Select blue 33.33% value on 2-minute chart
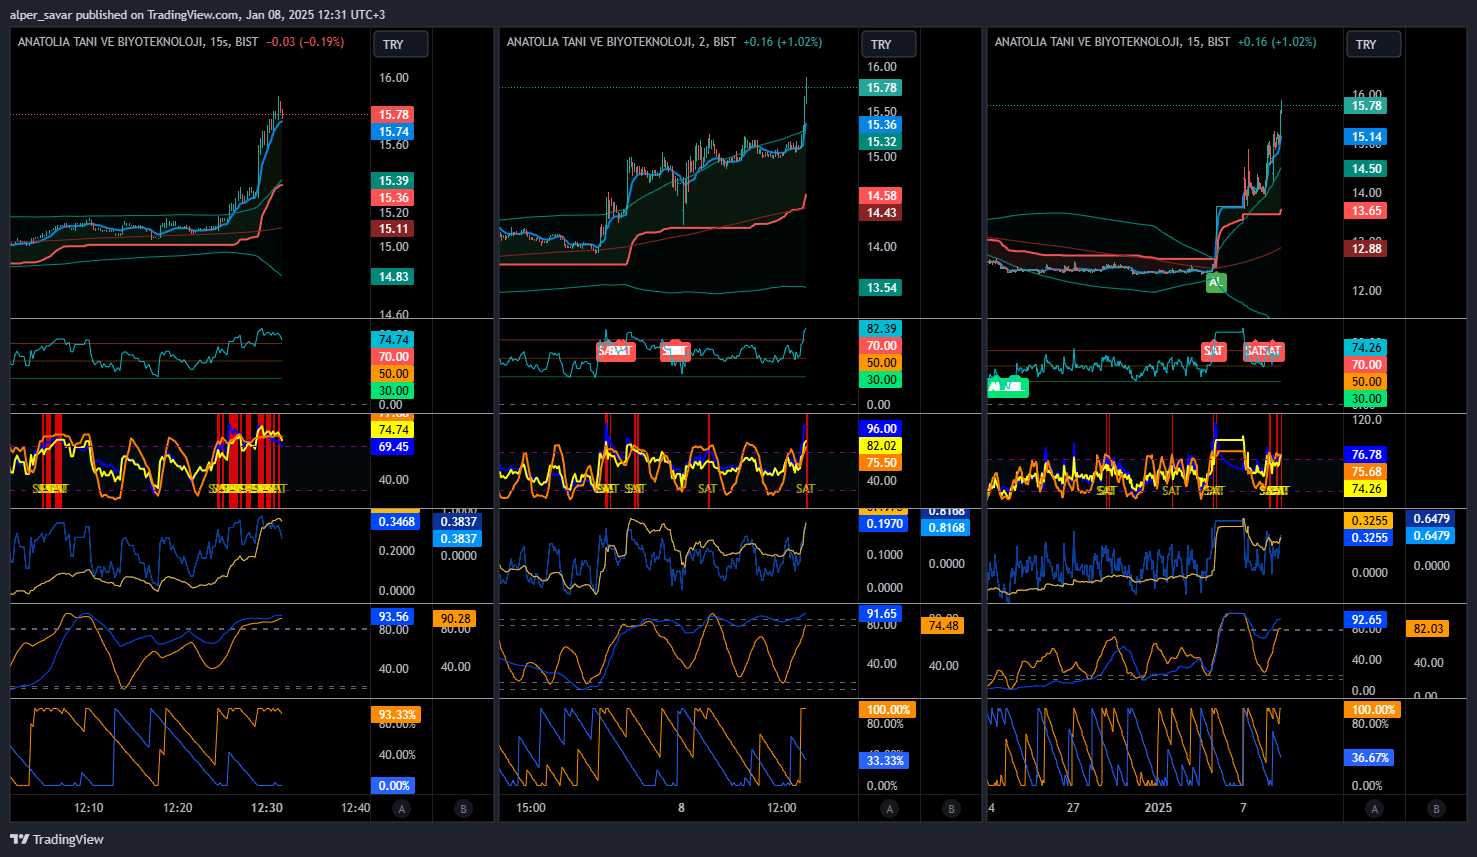 coord(885,761)
